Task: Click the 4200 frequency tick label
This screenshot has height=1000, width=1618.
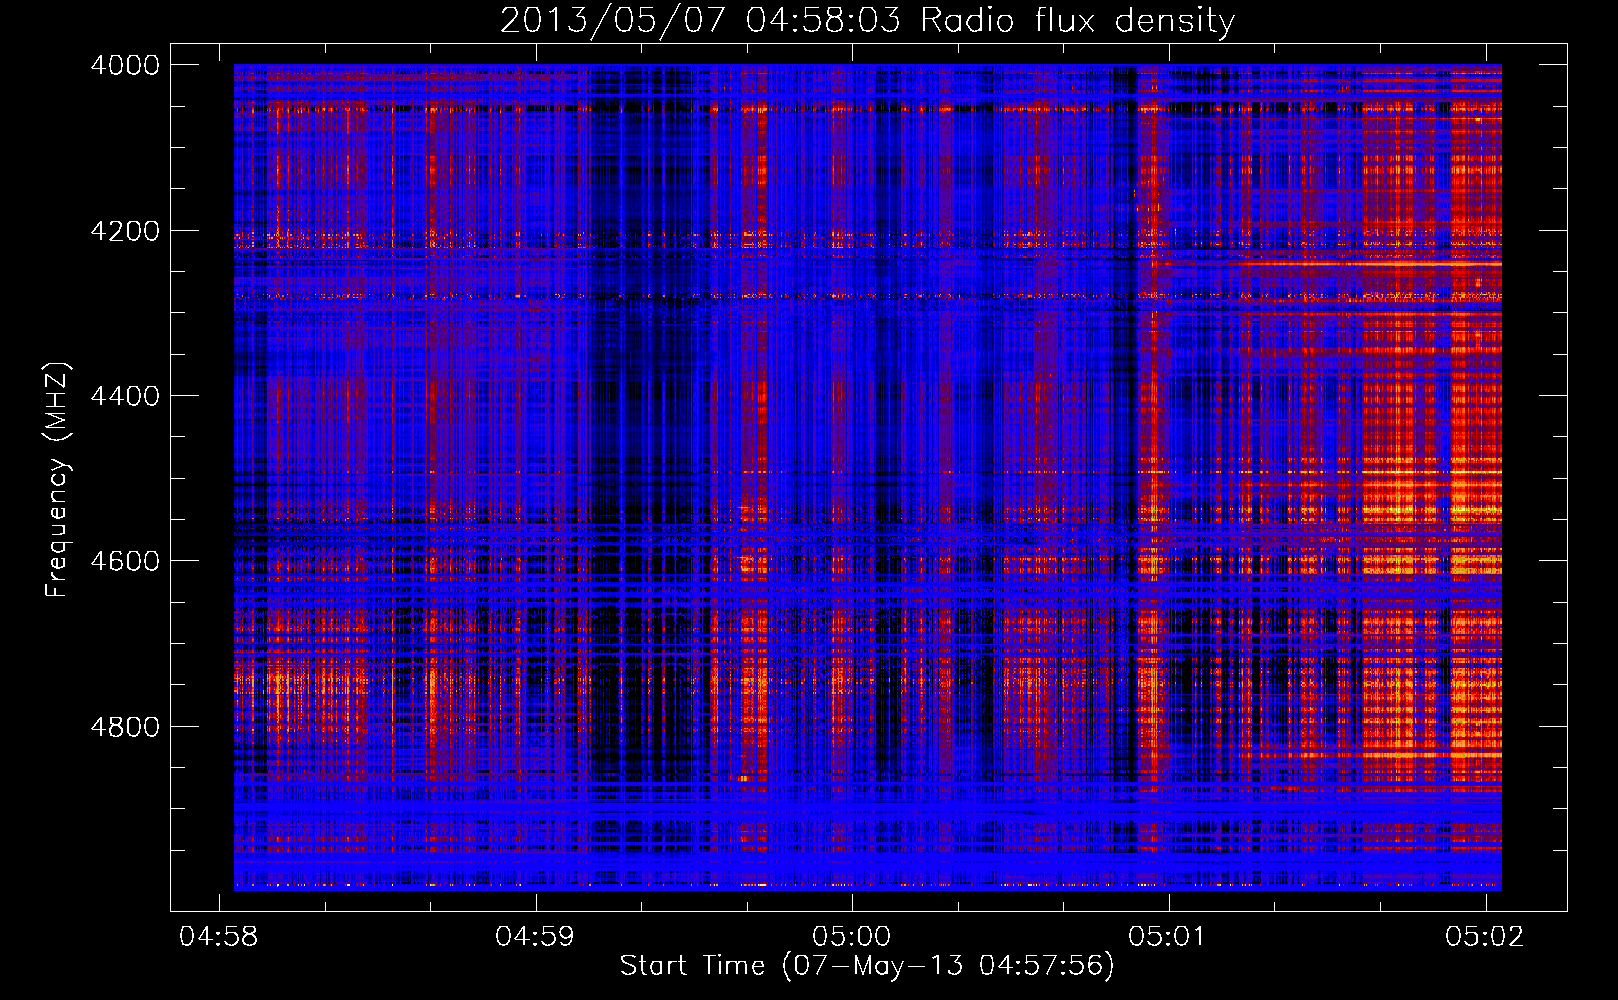Action: click(x=125, y=231)
